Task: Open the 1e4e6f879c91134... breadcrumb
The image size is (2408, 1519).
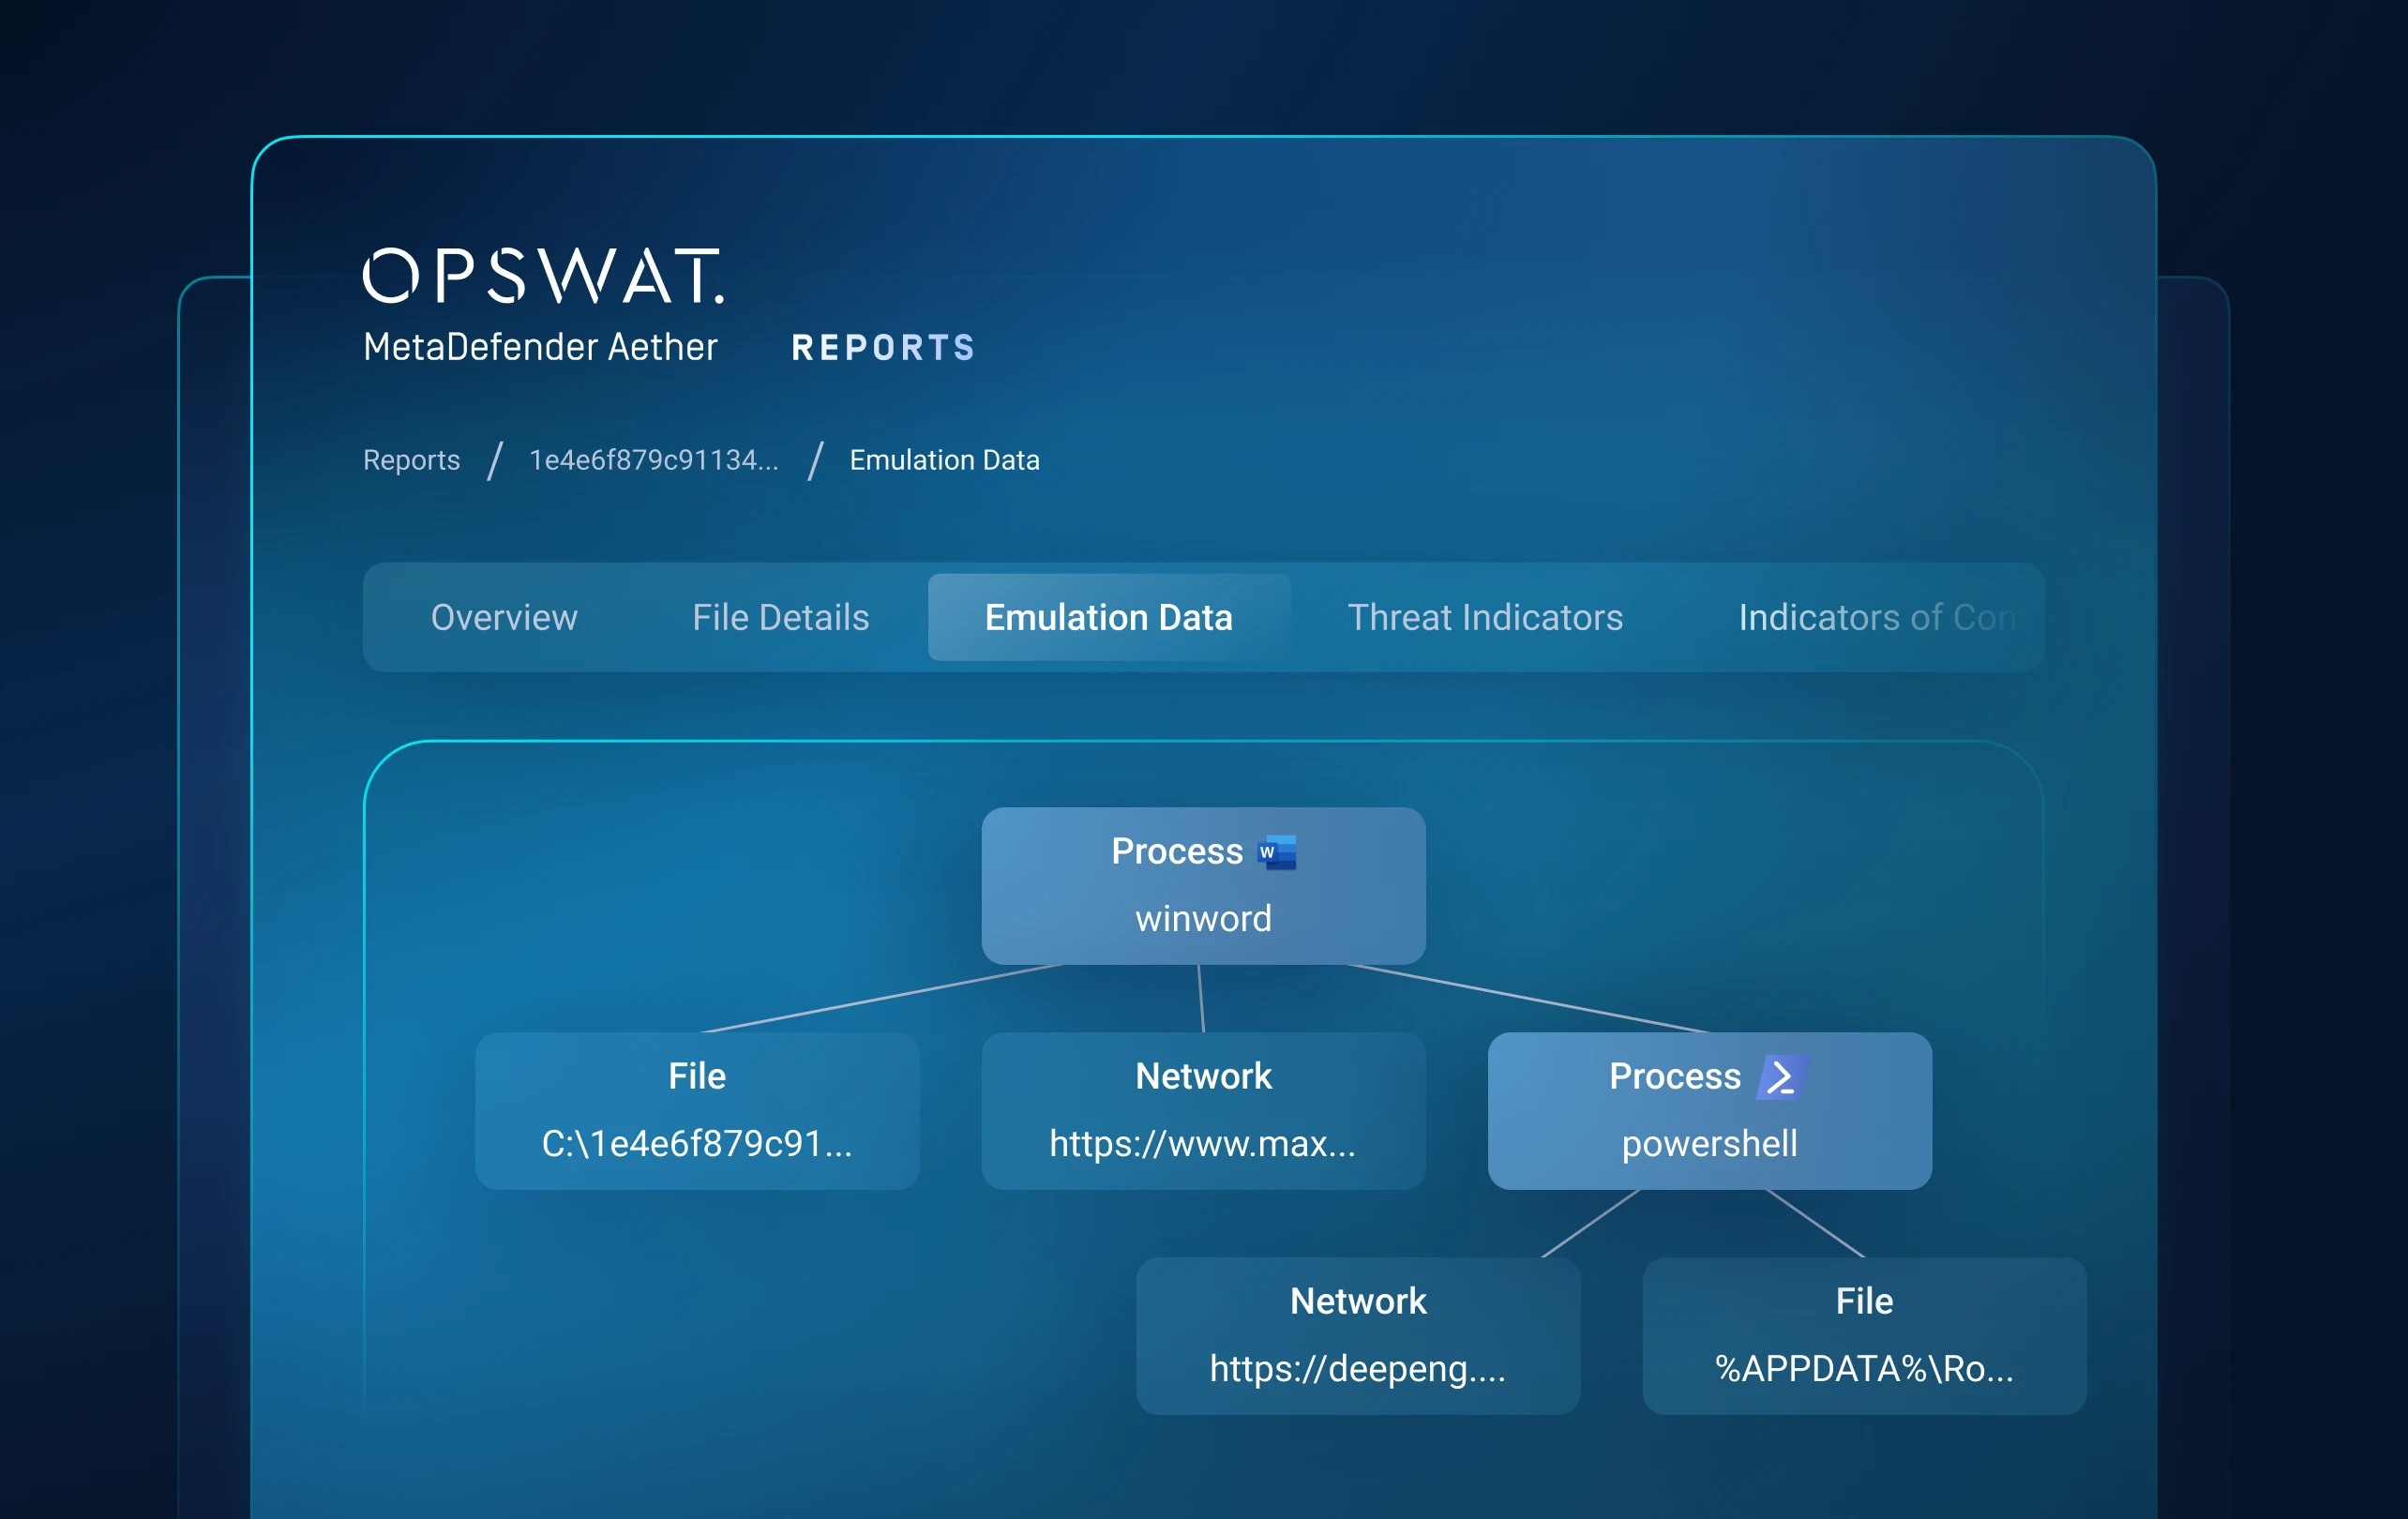Action: 653,460
